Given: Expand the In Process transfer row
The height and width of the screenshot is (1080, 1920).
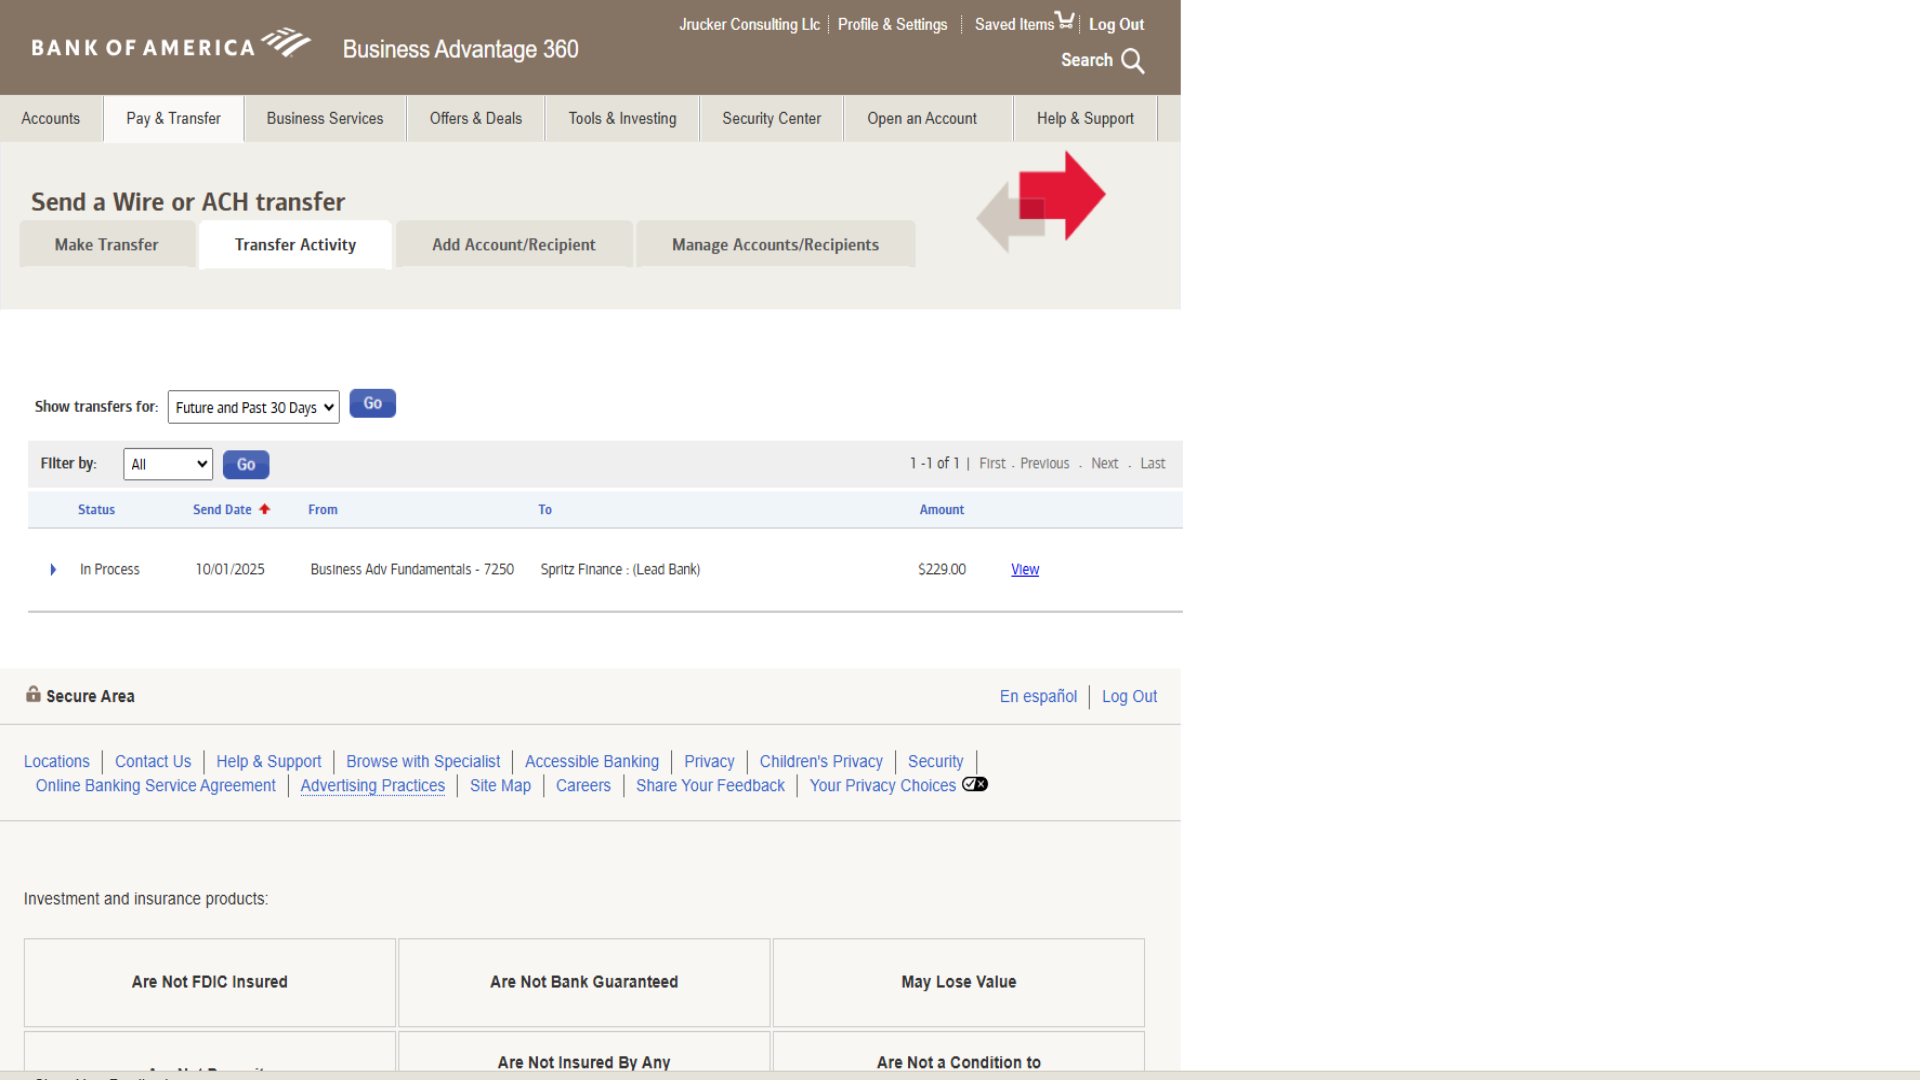Looking at the screenshot, I should [x=53, y=570].
